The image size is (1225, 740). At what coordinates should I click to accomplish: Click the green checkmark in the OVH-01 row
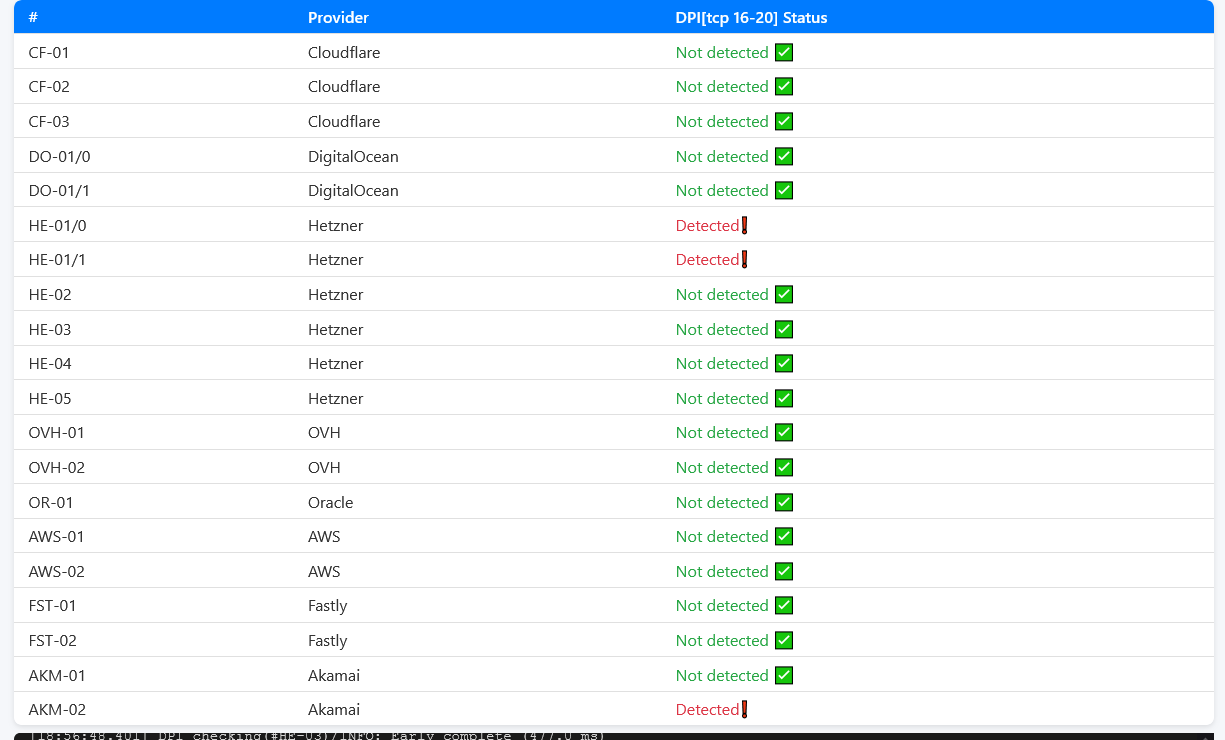(784, 433)
